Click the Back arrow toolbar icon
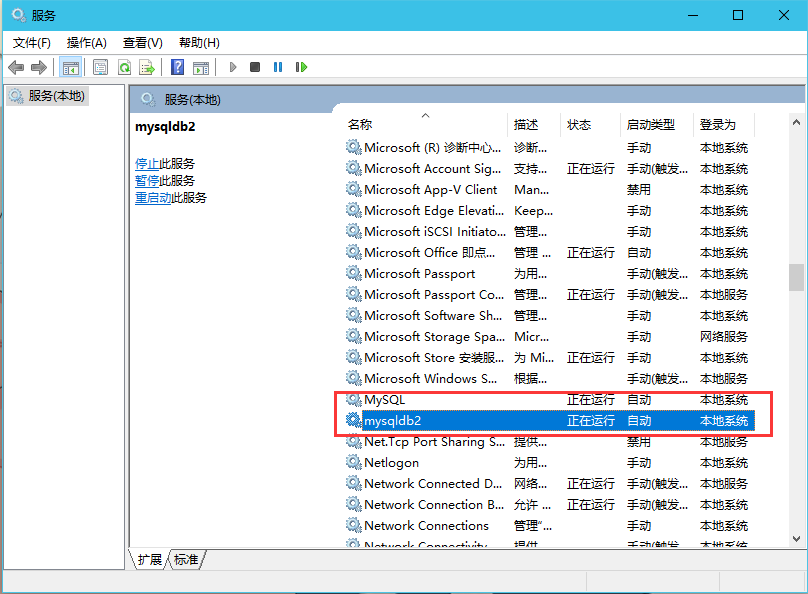The width and height of the screenshot is (808, 594). point(16,67)
